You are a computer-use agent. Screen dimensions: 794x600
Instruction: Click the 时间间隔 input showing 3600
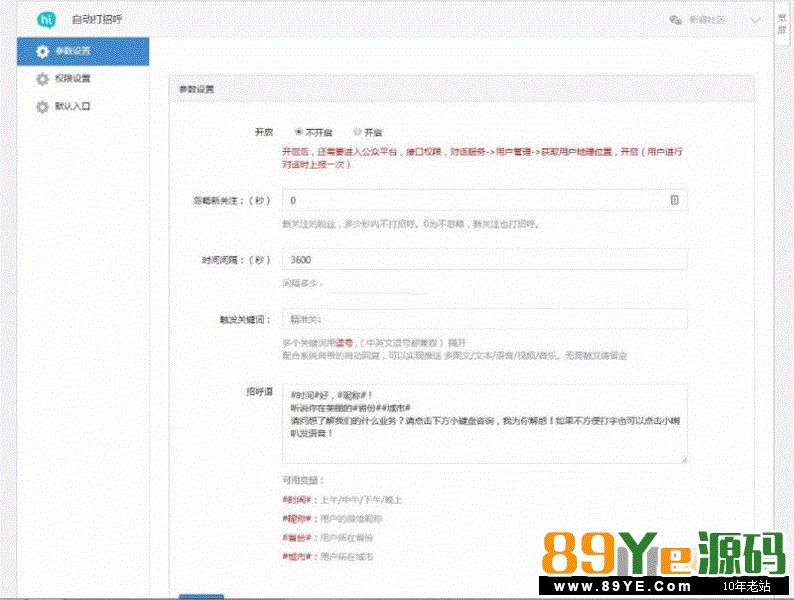485,260
